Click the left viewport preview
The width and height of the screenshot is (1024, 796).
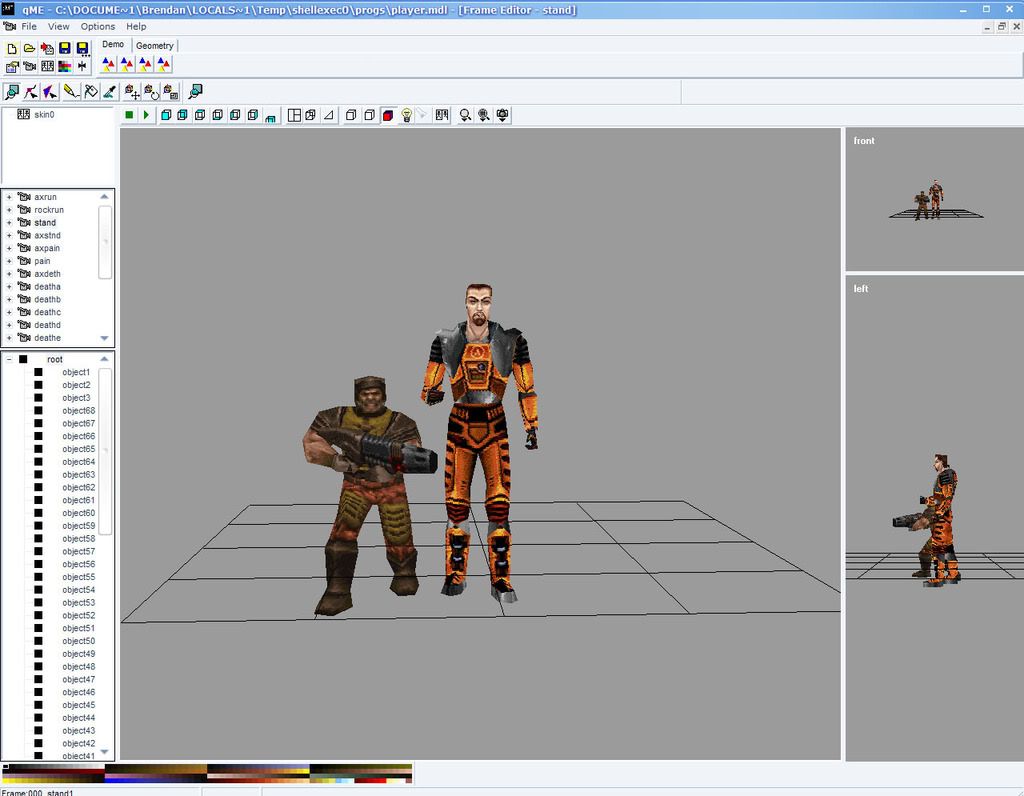935,518
